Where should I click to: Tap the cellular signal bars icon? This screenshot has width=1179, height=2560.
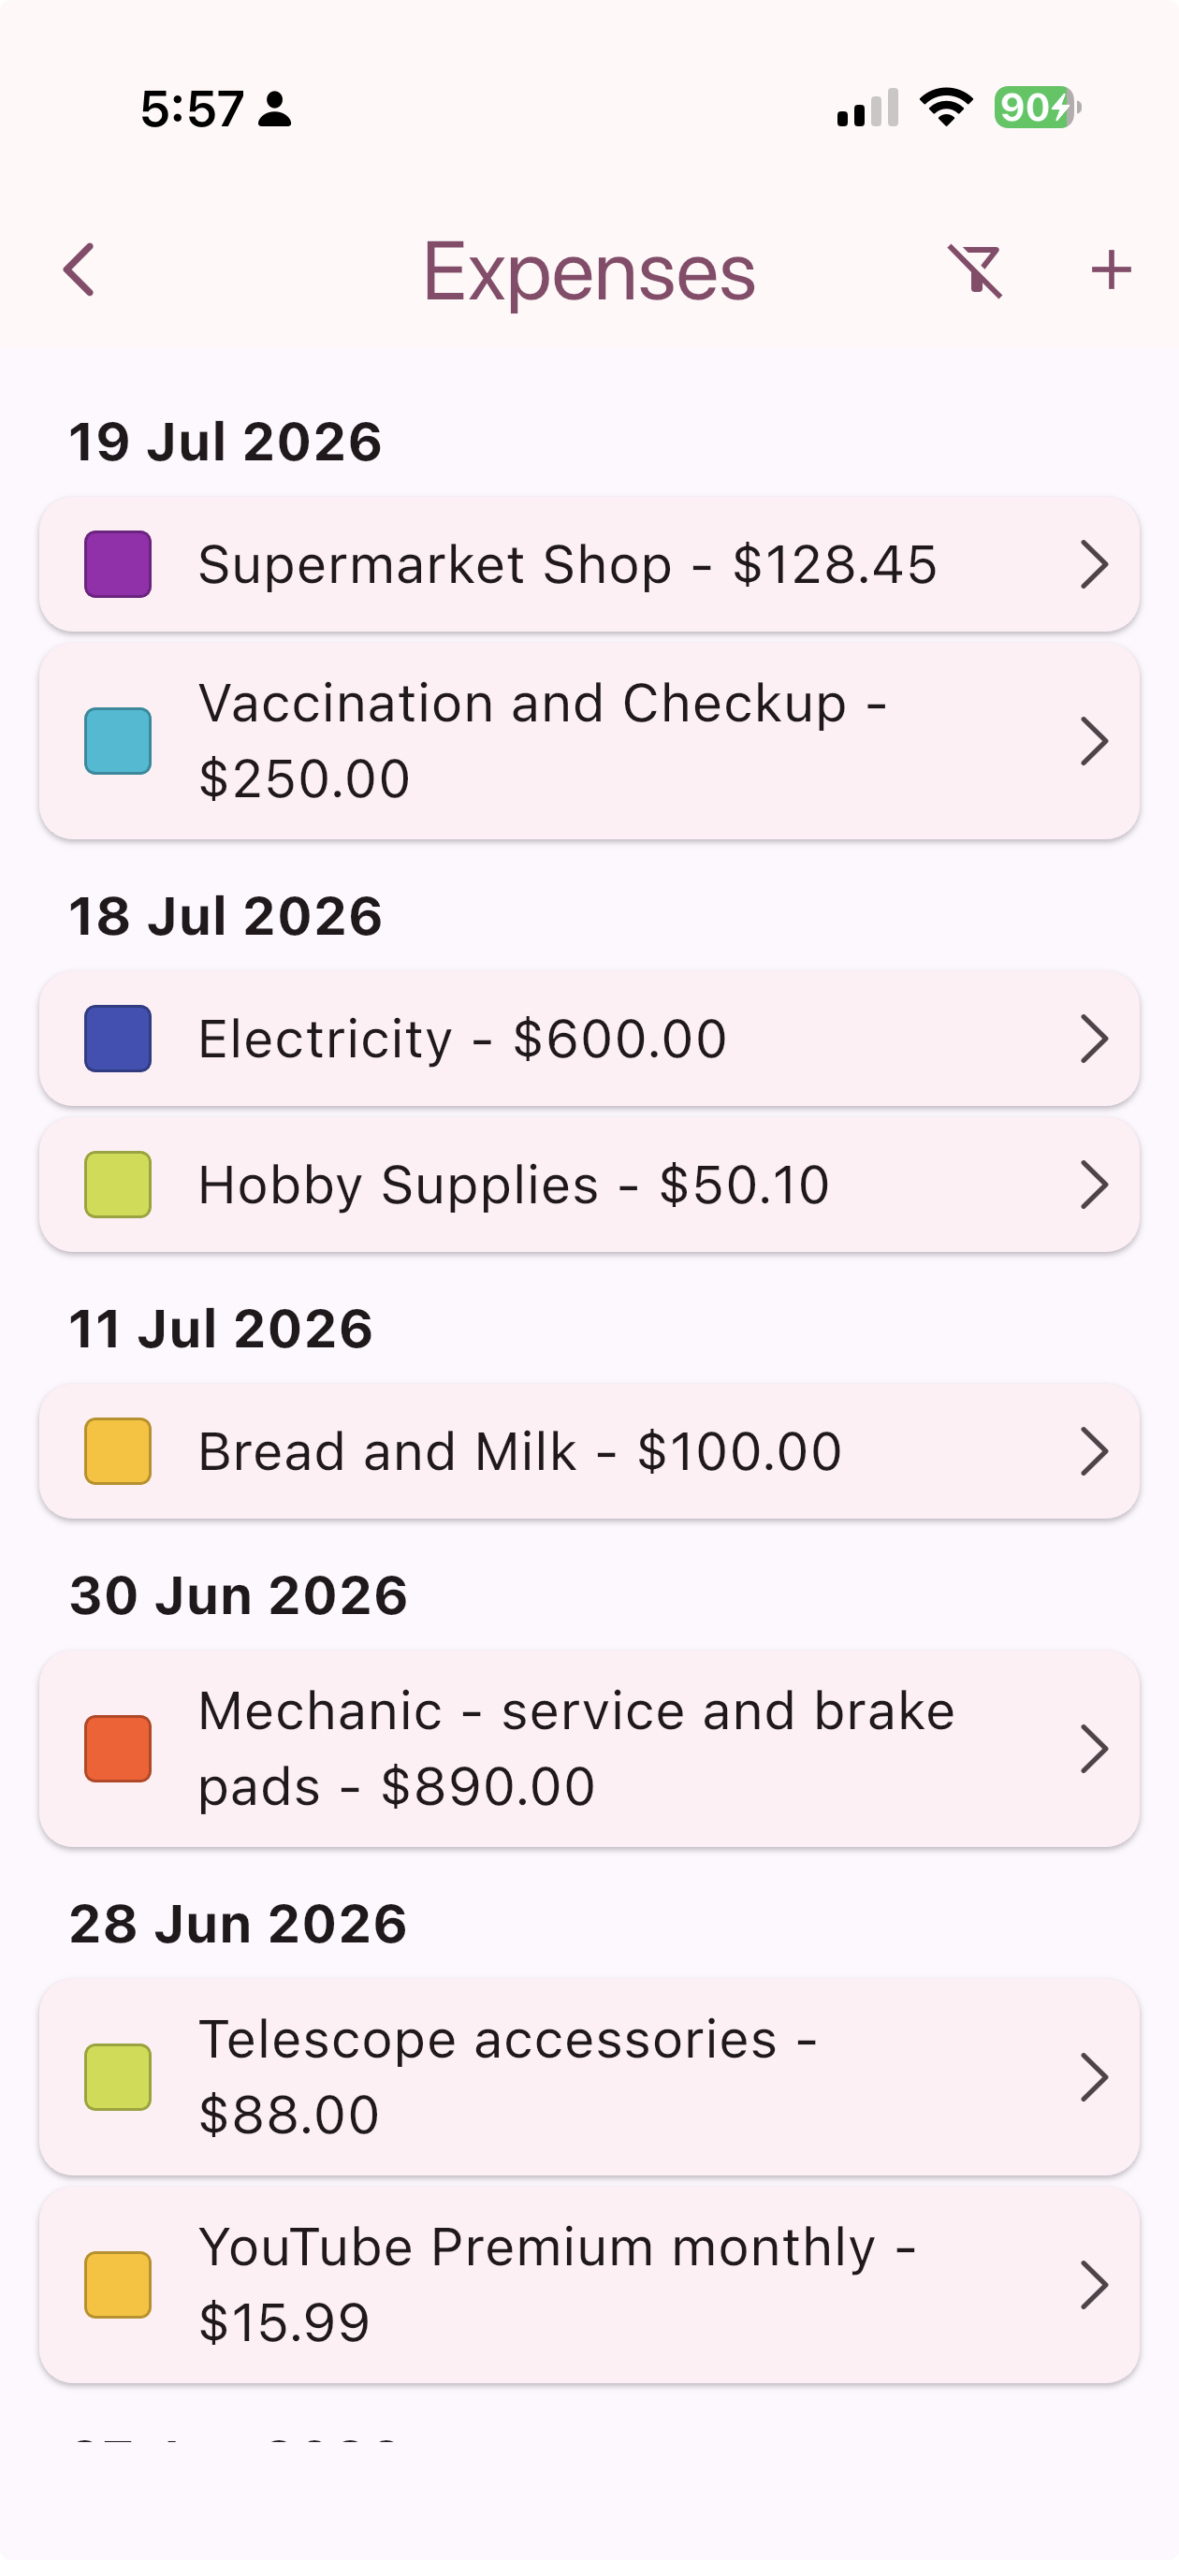coord(867,108)
